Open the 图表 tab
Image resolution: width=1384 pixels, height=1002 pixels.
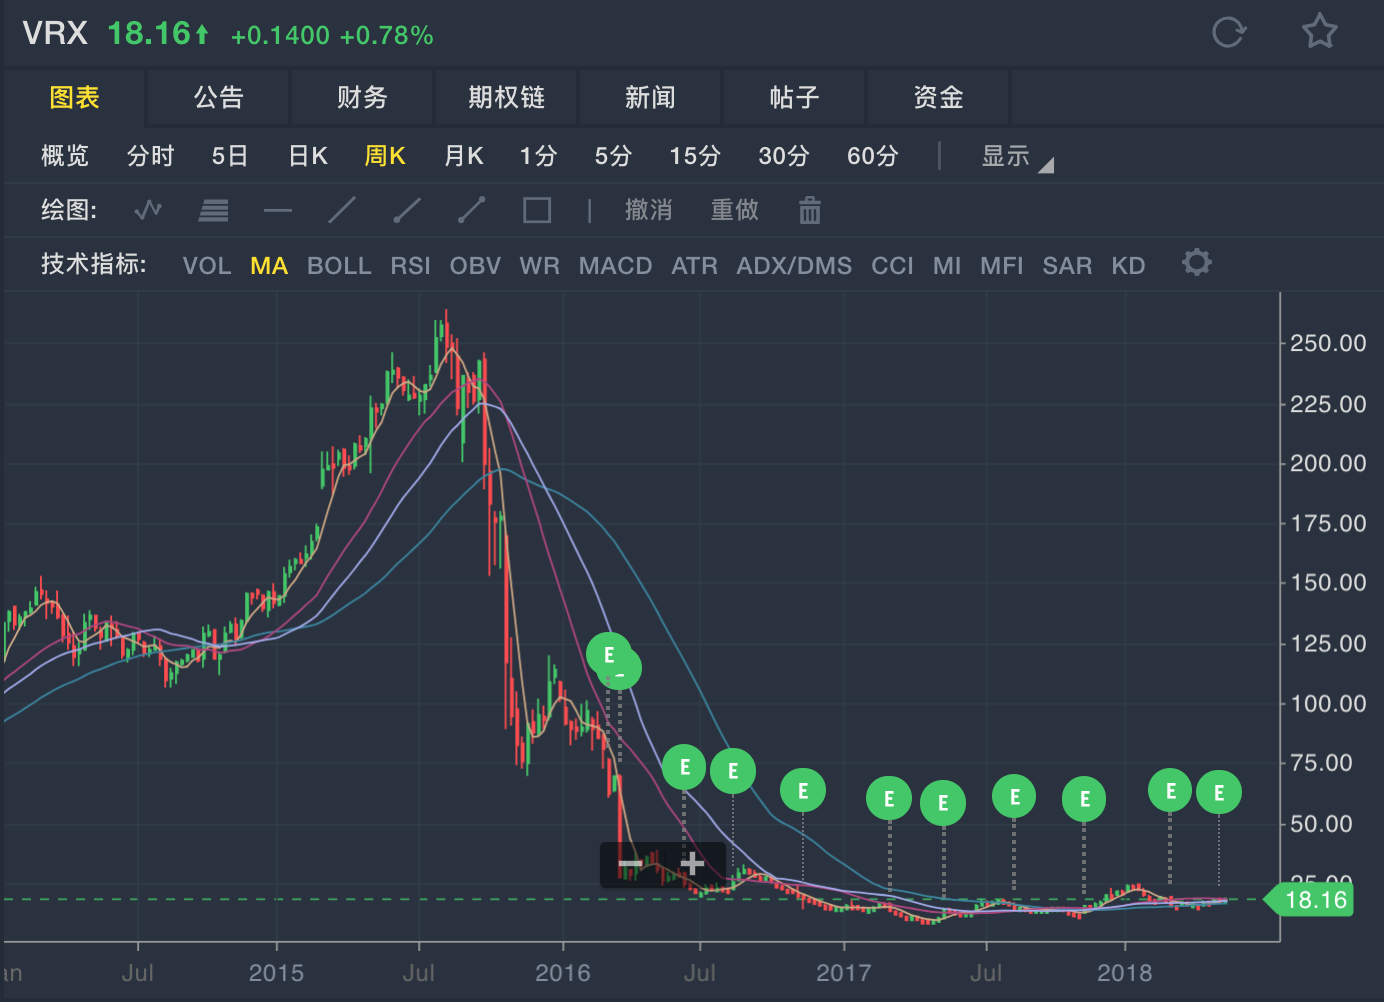coord(75,97)
